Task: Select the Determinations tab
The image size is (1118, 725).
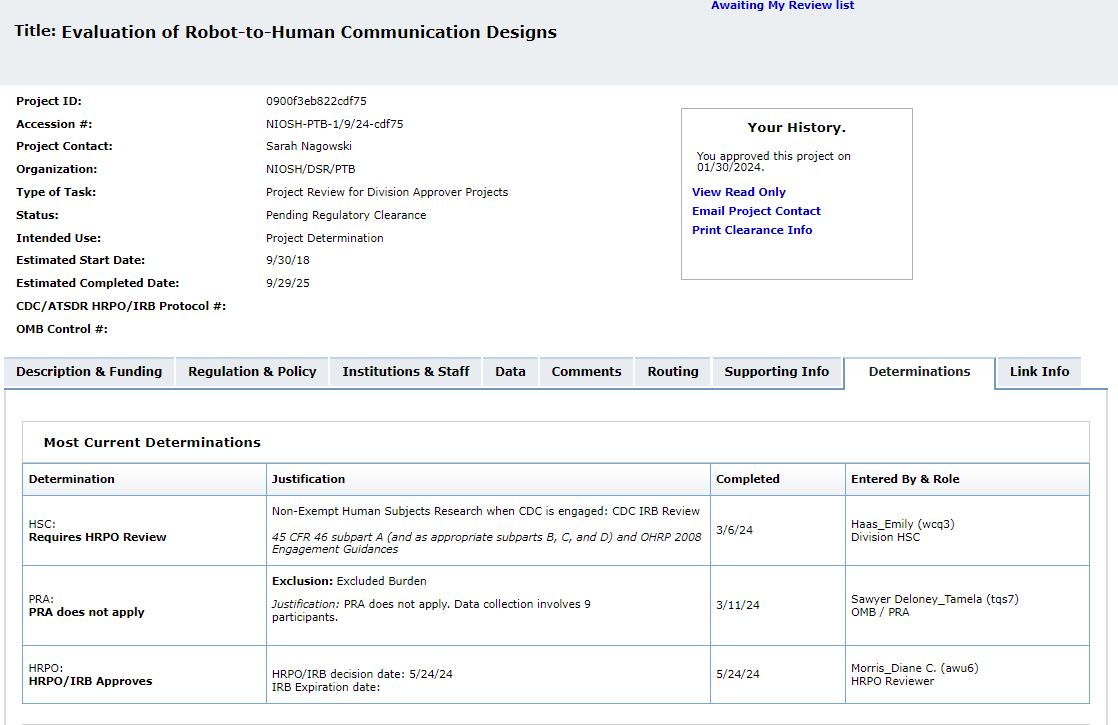Action: (x=919, y=372)
